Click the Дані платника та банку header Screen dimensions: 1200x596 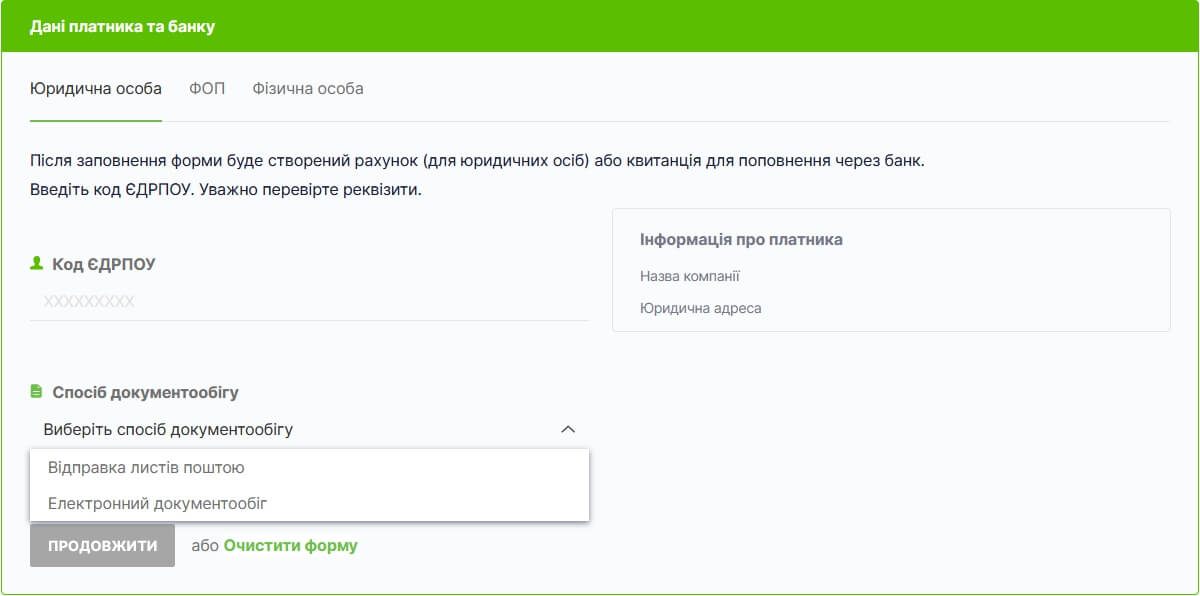[x=122, y=26]
